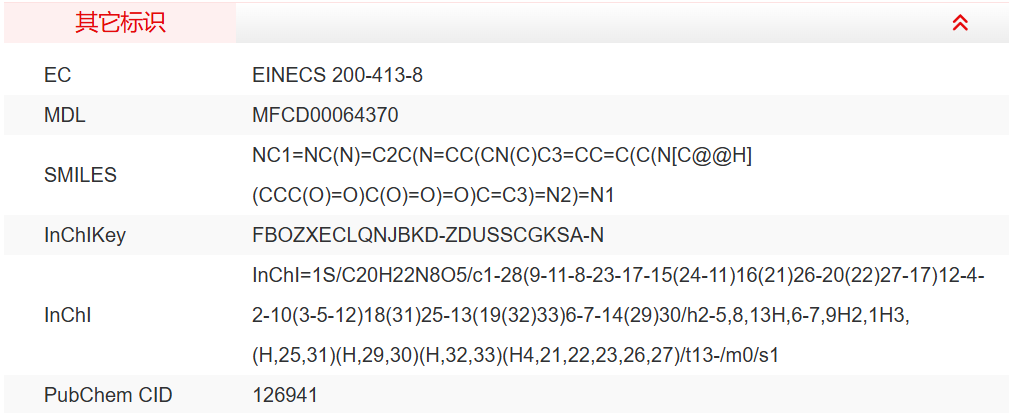The height and width of the screenshot is (413, 1023).
Task: Click the SMILES line starting with NC1=NC(N)
Action: (502, 156)
